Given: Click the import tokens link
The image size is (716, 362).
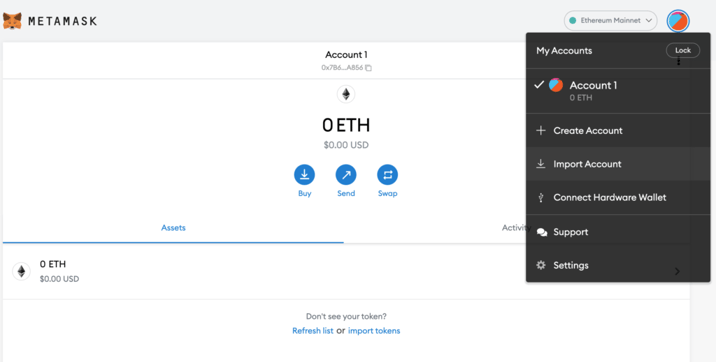Looking at the screenshot, I should tap(374, 331).
